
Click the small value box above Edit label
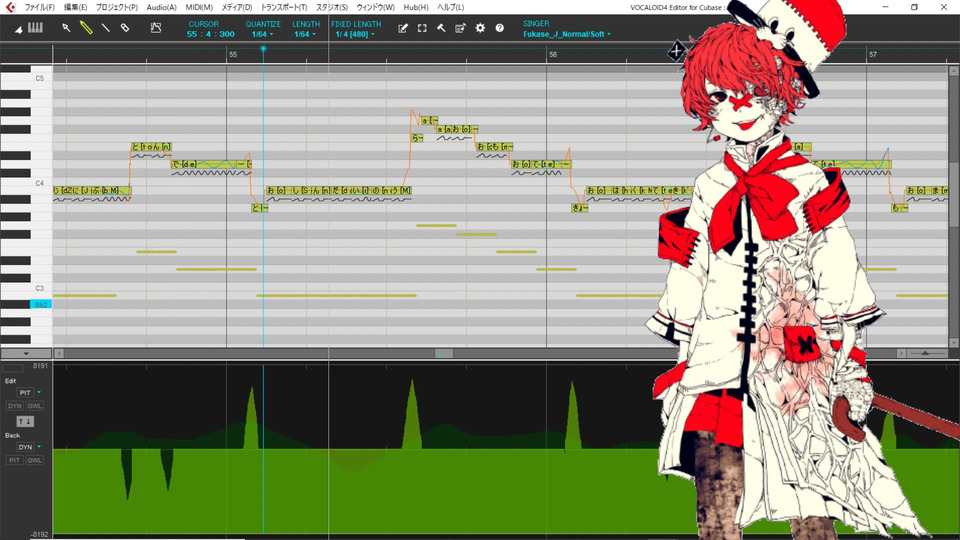coord(13,368)
